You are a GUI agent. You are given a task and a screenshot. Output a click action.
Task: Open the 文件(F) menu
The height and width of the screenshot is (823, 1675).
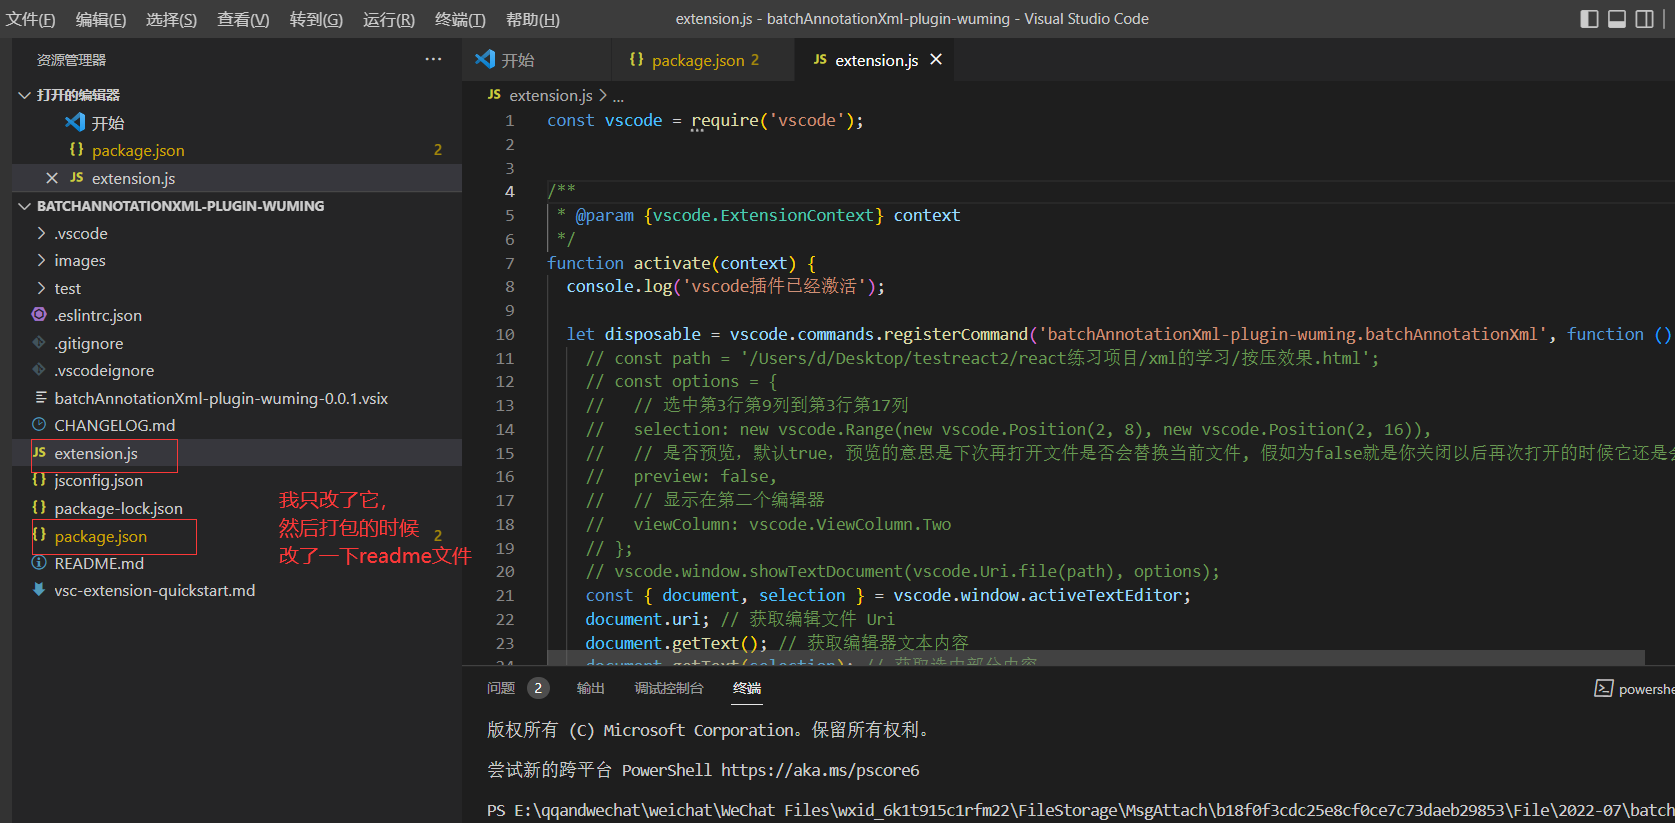(x=31, y=19)
